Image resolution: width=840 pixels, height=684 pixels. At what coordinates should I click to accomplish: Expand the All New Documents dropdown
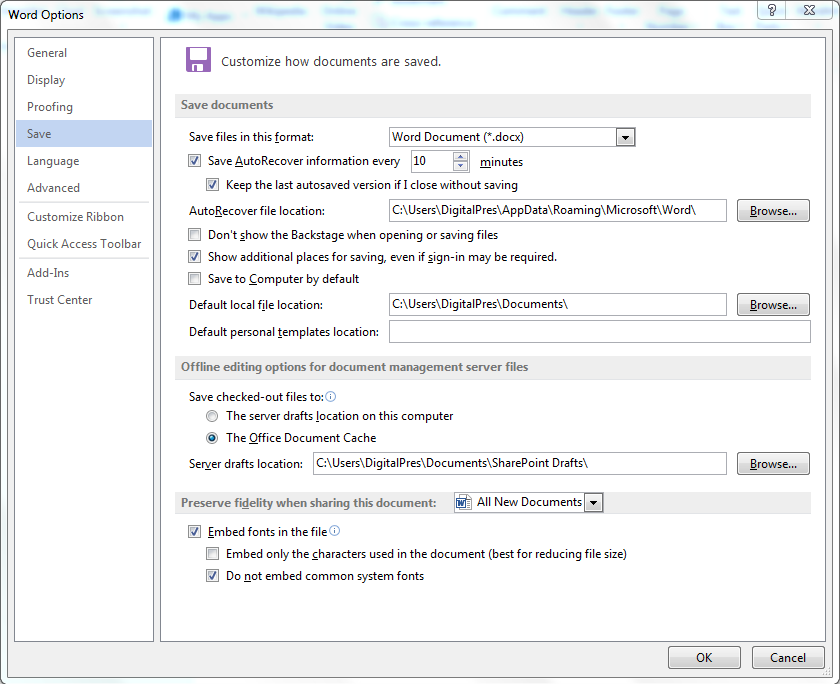[x=593, y=502]
